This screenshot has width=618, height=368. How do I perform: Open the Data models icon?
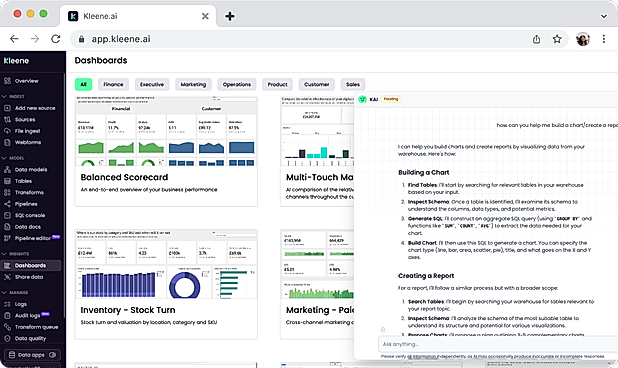coord(7,169)
